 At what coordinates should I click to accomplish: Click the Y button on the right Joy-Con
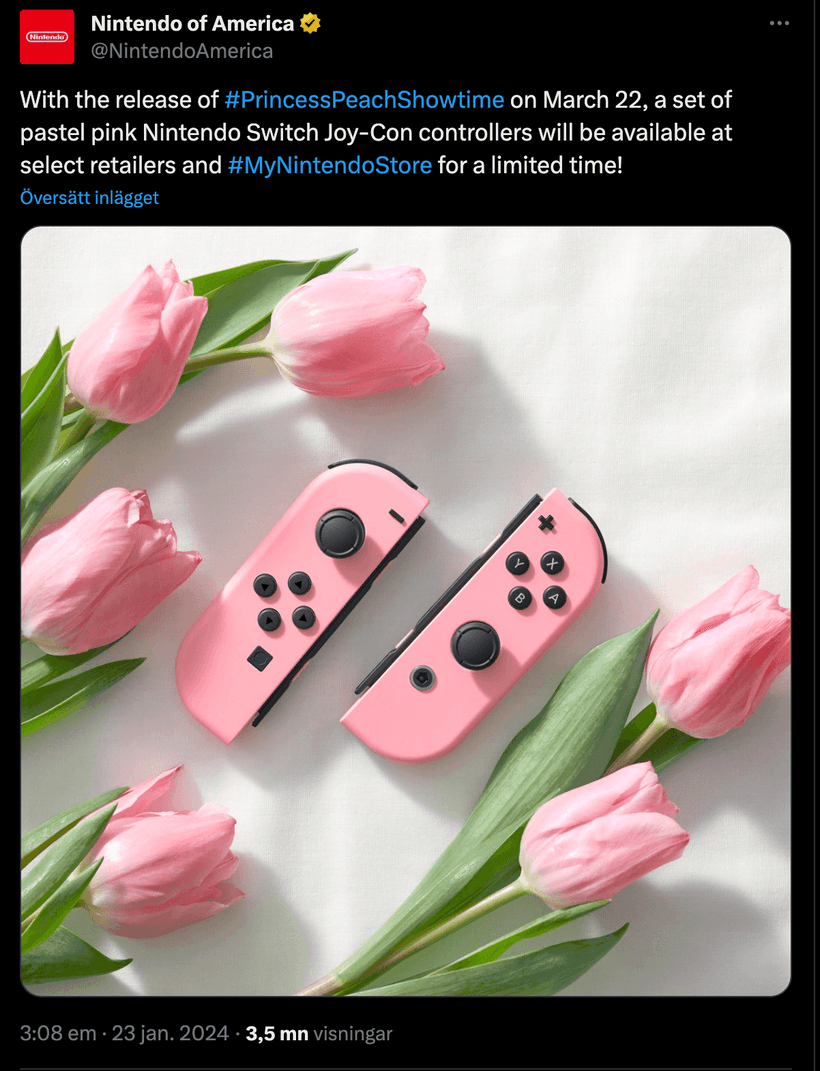pyautogui.click(x=518, y=564)
